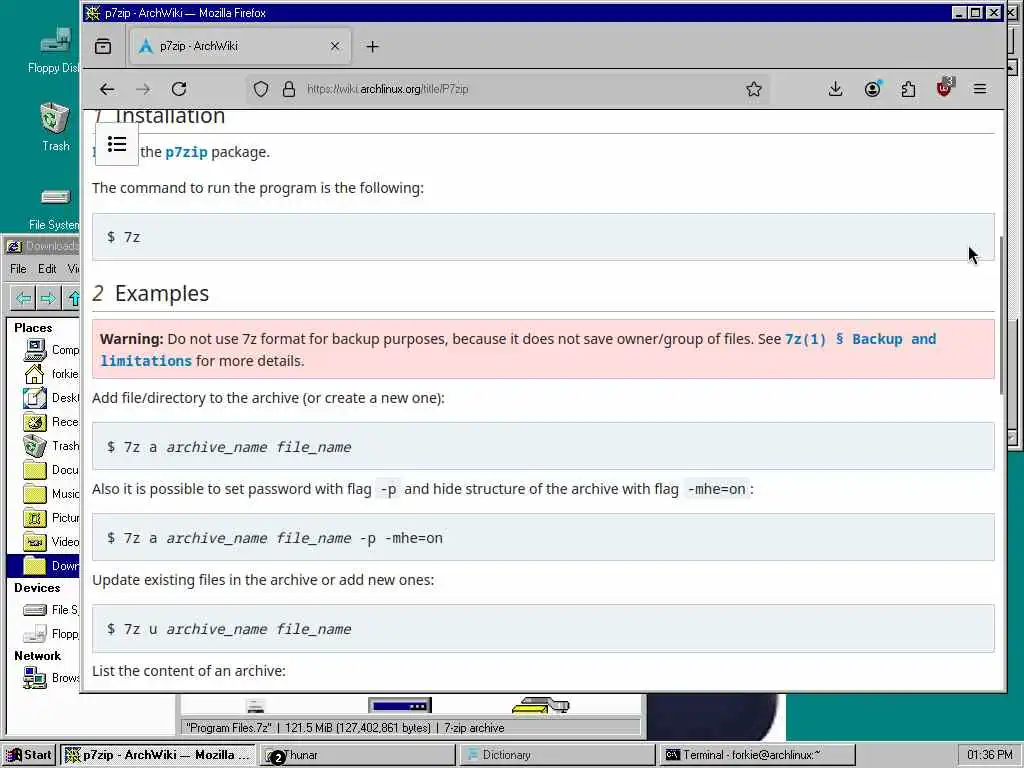Open the Firefox downloads panel
Screen dimensions: 1024x768
coord(835,89)
